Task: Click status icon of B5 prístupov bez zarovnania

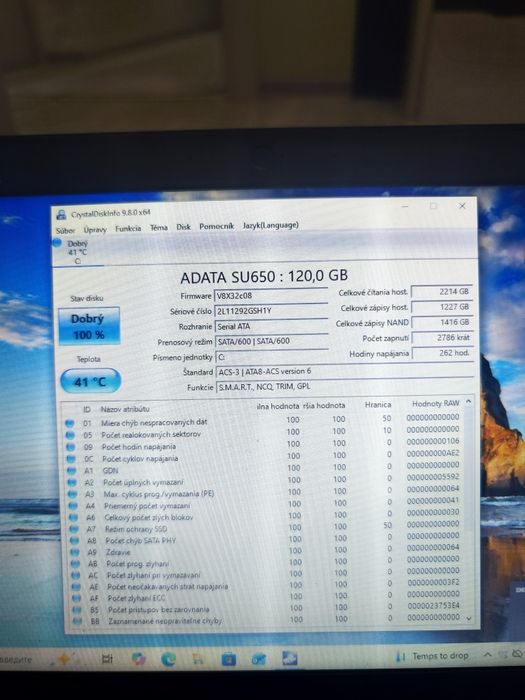Action: point(77,609)
